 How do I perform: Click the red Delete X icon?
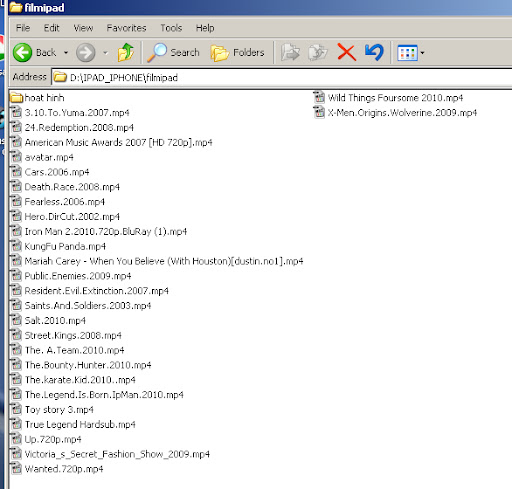click(x=347, y=52)
